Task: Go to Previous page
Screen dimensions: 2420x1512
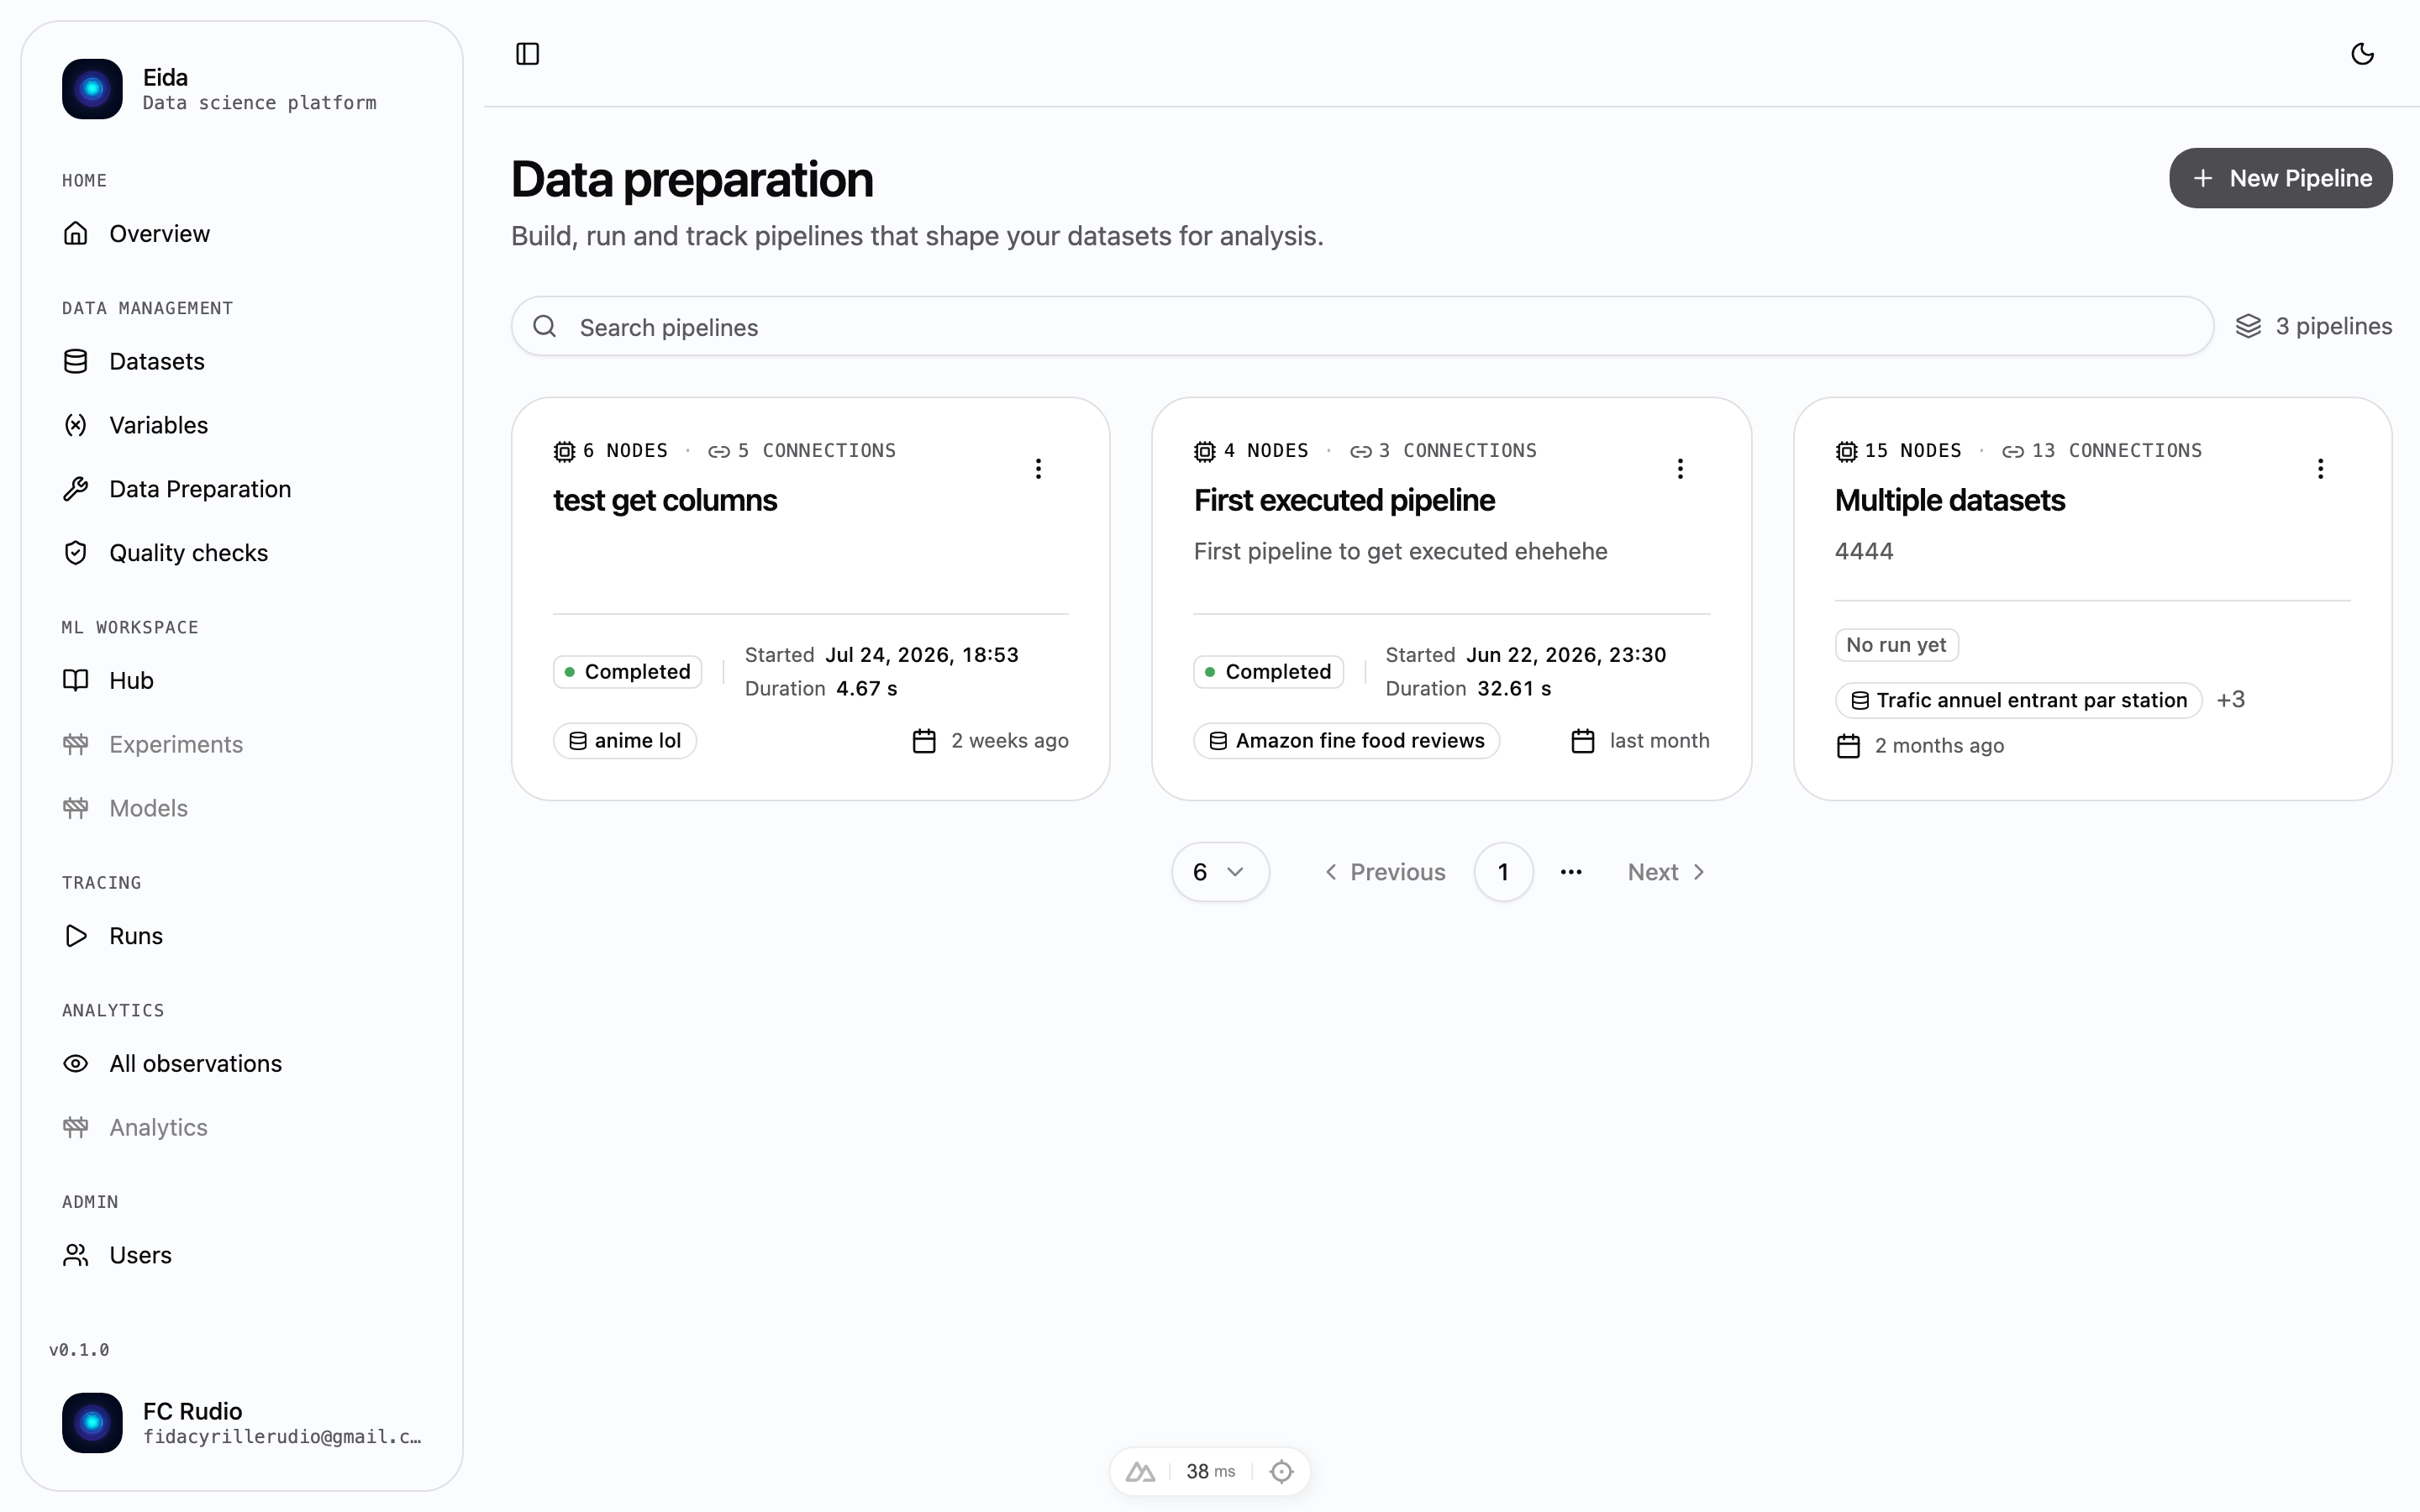Action: tap(1385, 872)
